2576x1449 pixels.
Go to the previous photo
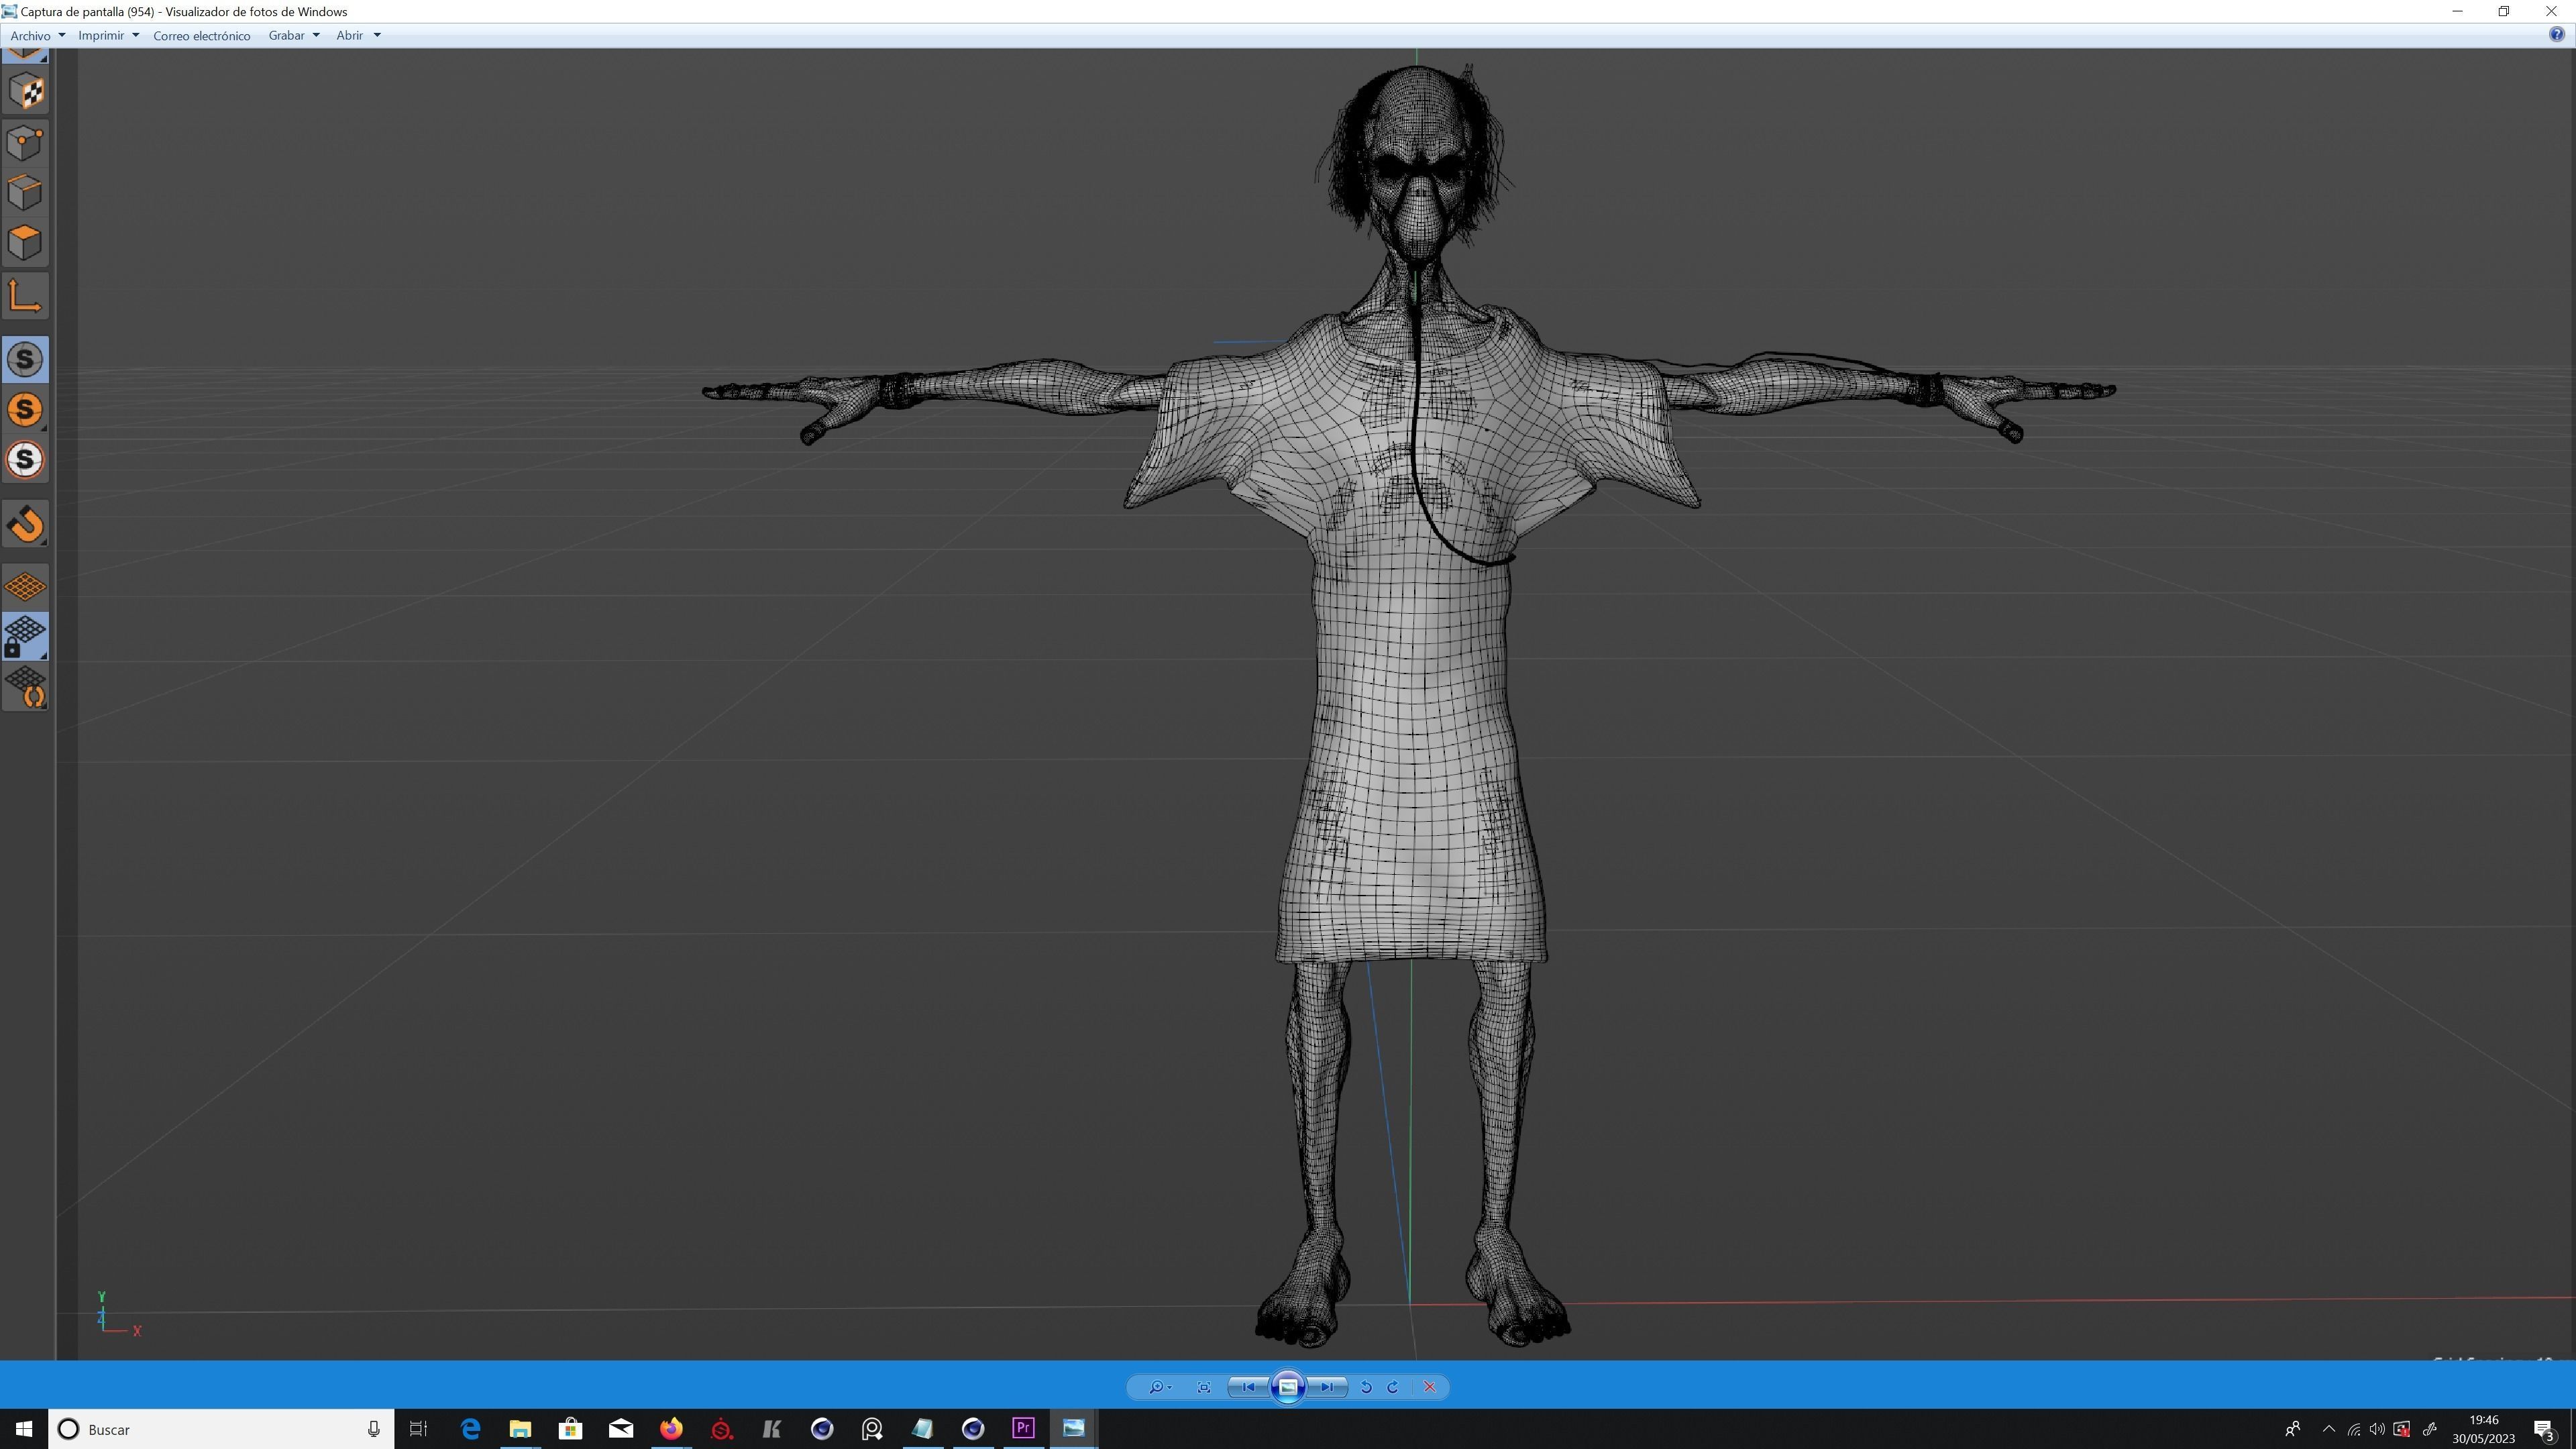tap(1248, 1387)
